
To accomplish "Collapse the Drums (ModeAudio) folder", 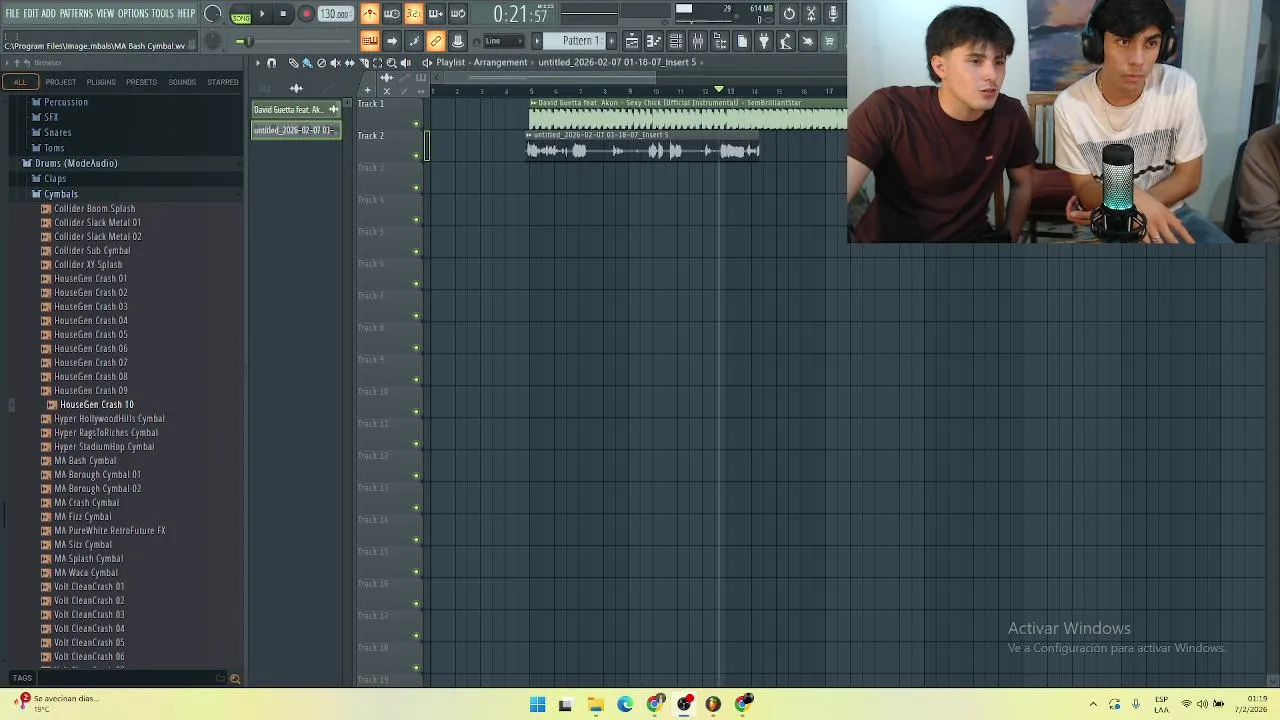I will coord(76,163).
